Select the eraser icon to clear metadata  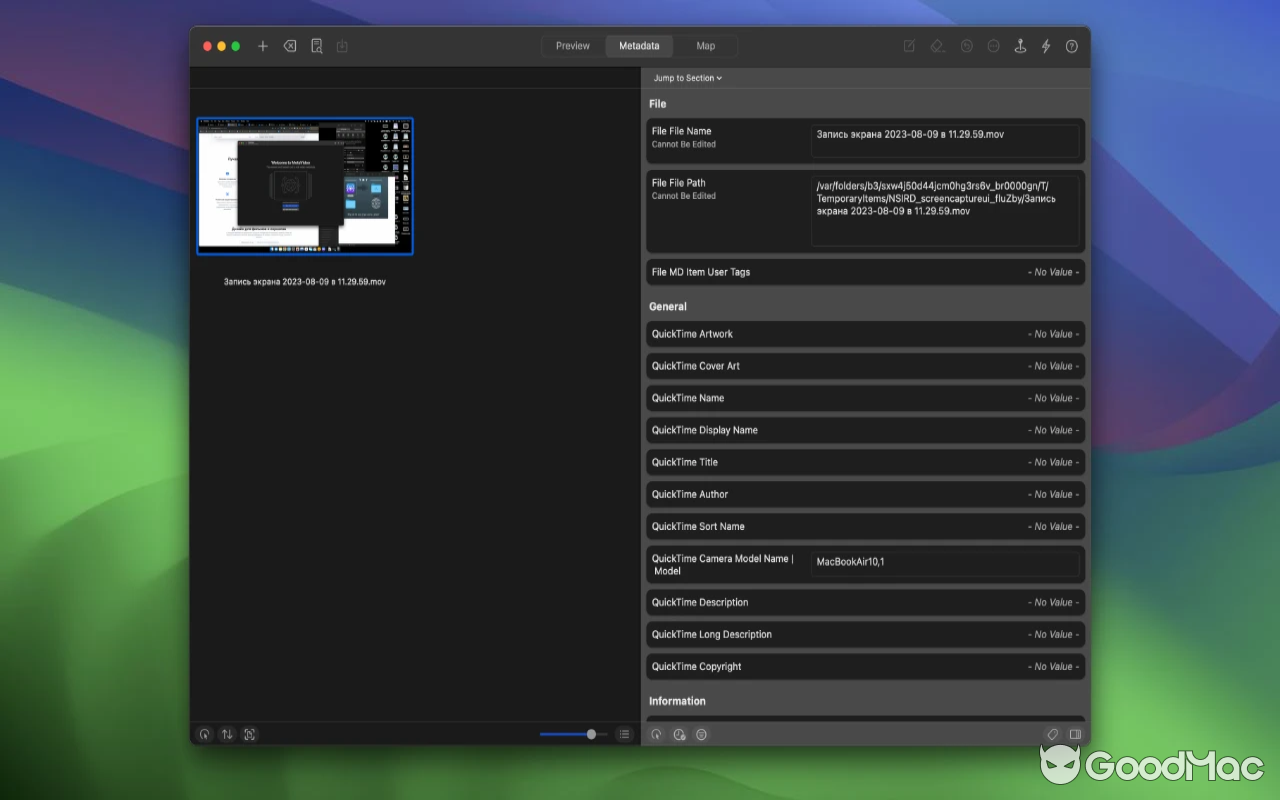click(x=936, y=46)
